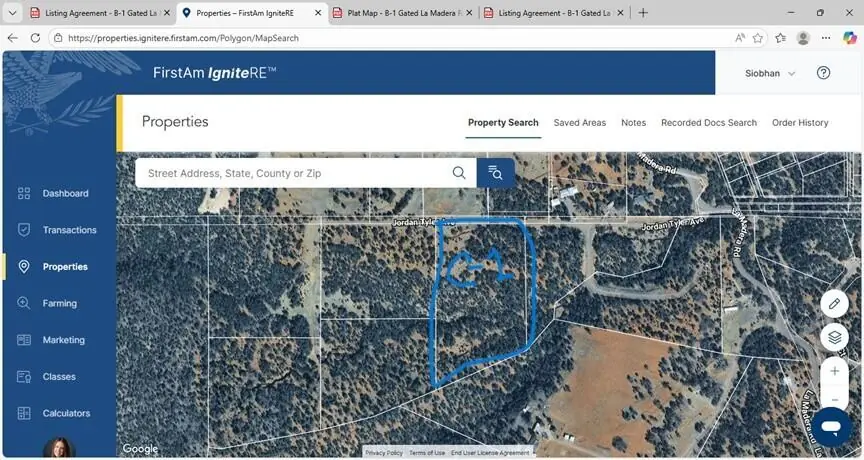864x460 pixels.
Task: Click the Google logo on map
Action: click(x=140, y=448)
